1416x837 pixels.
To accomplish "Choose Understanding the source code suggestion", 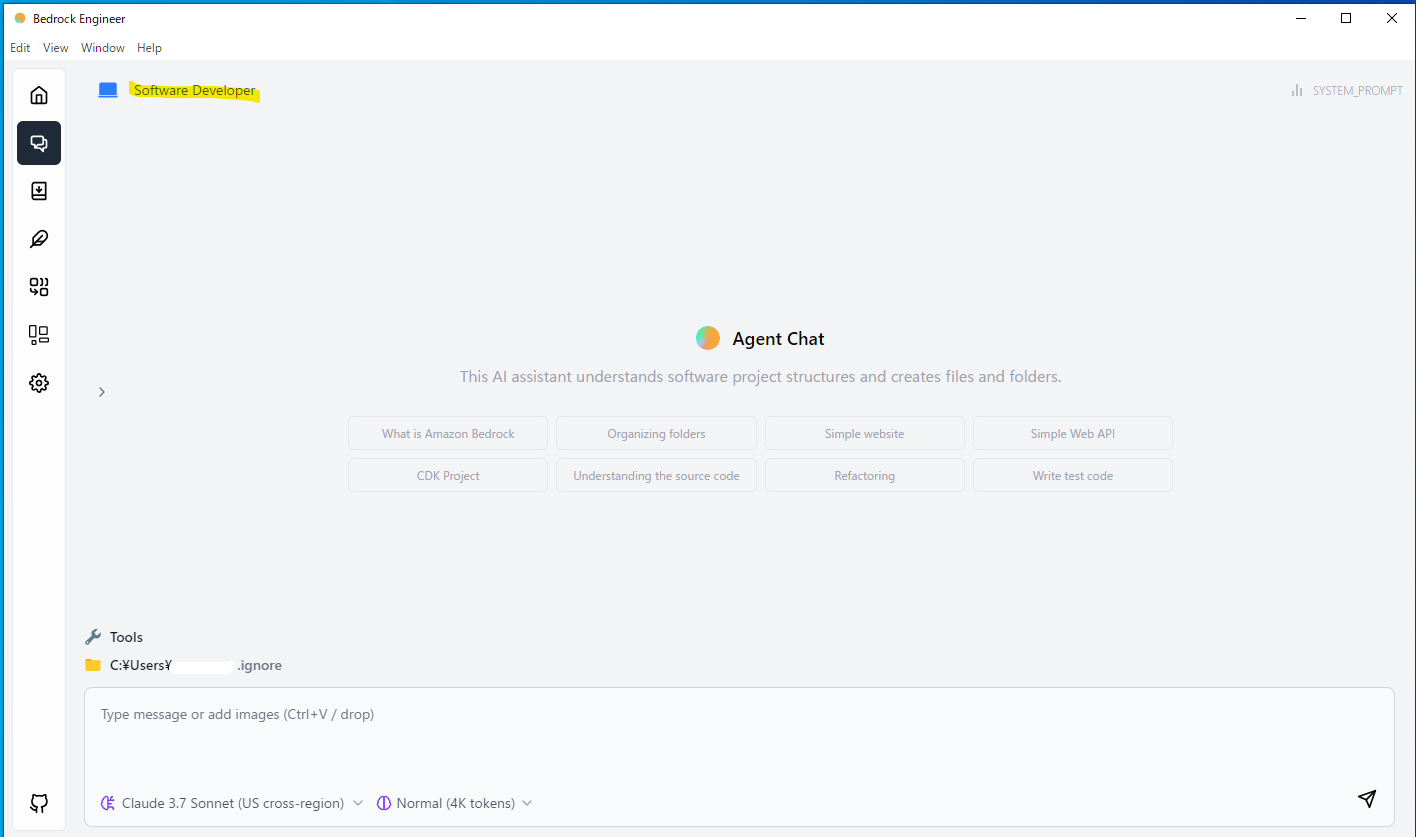I will tap(656, 475).
